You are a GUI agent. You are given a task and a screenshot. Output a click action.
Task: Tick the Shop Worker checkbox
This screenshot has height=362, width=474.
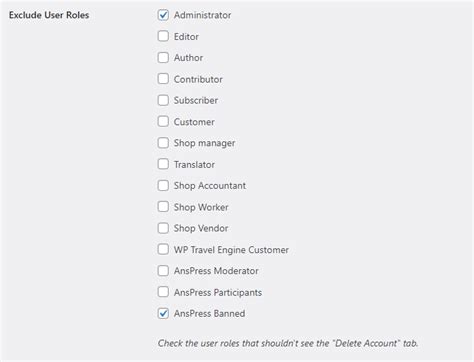163,207
